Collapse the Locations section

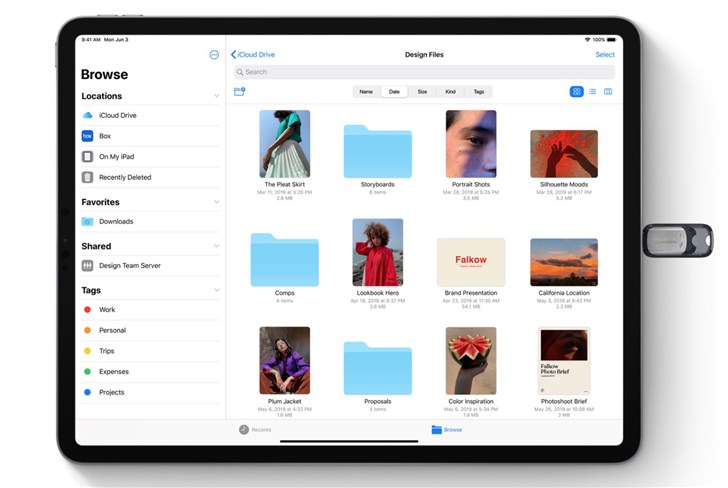click(x=216, y=97)
